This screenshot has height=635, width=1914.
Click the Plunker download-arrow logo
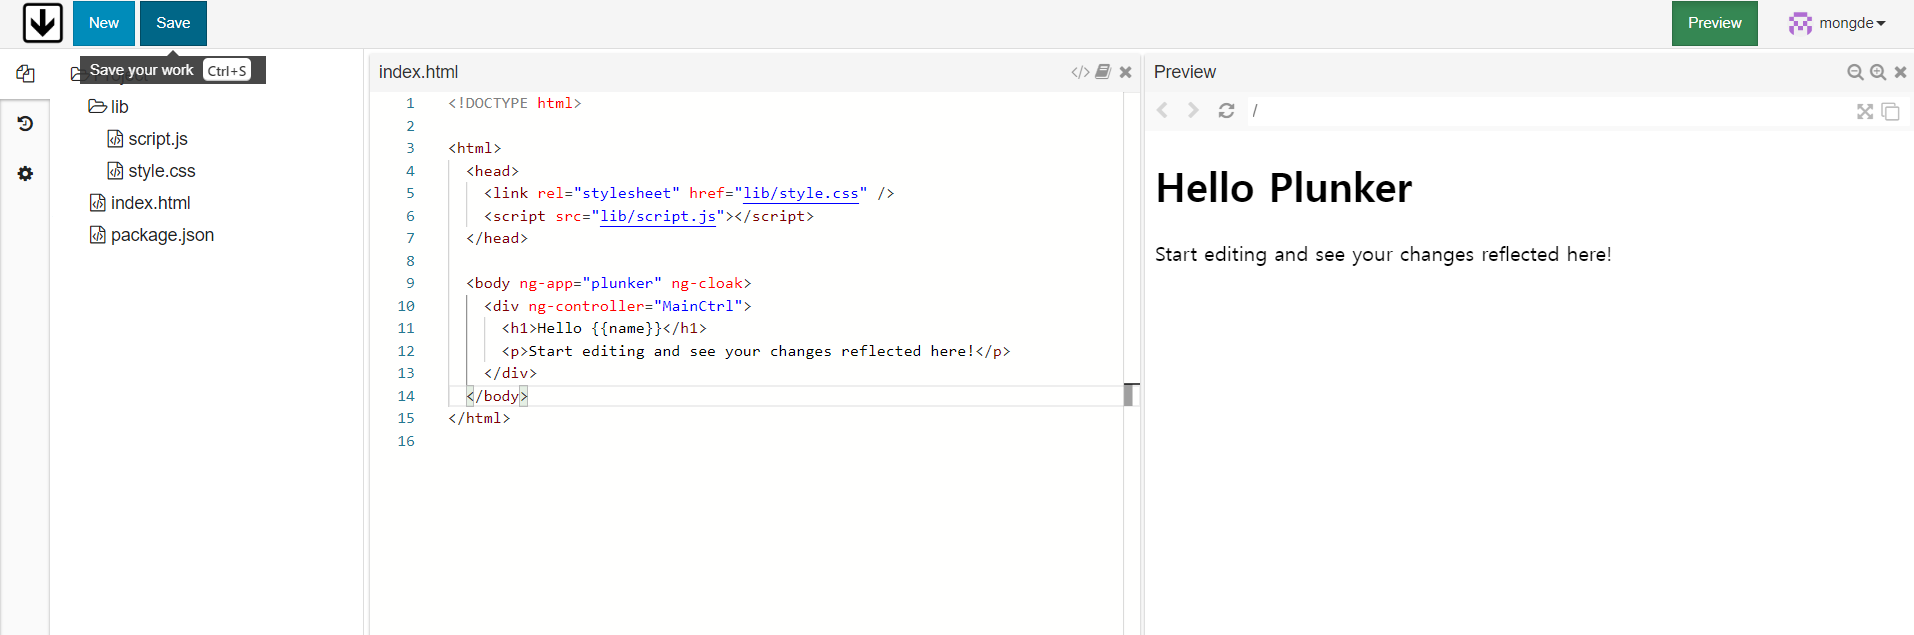42,23
